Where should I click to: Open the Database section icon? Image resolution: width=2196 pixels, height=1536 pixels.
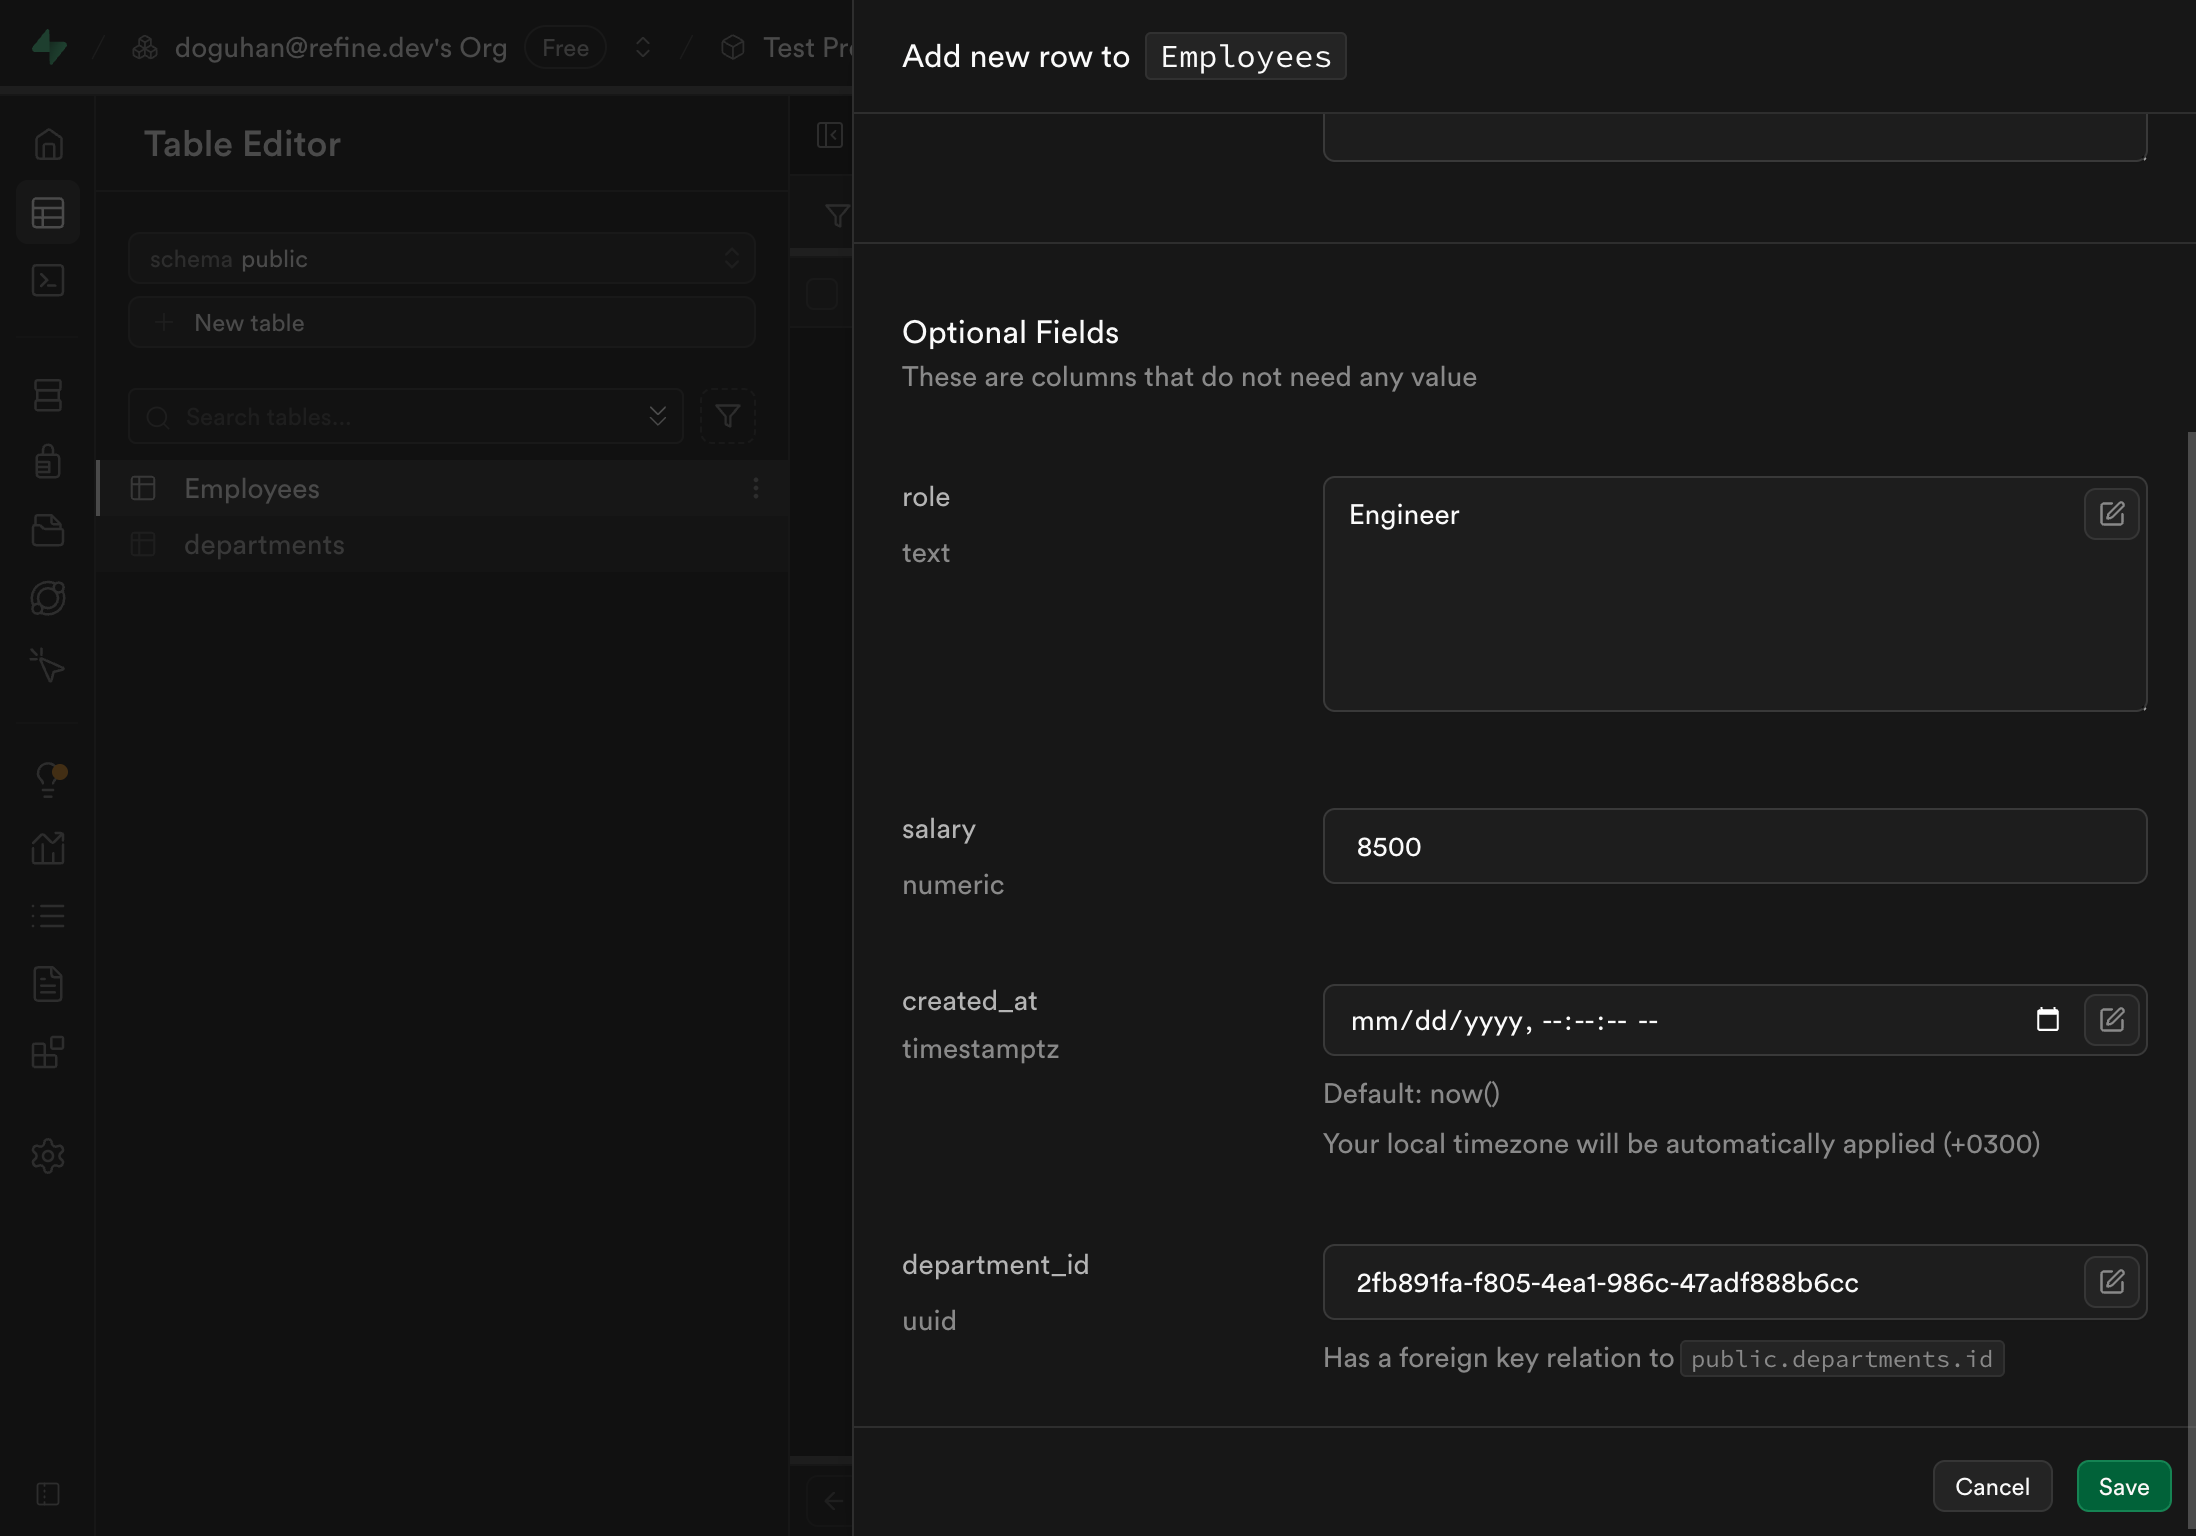click(48, 394)
